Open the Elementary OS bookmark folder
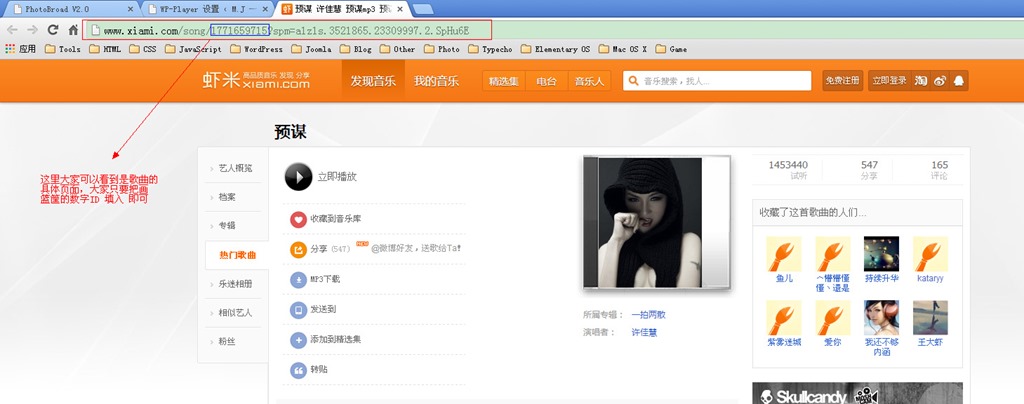The height and width of the screenshot is (404, 1024). tap(555, 49)
